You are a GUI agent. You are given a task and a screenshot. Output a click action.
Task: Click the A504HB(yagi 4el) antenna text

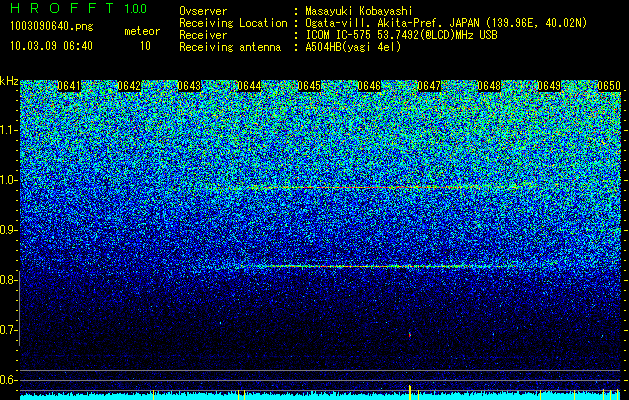(x=353, y=47)
